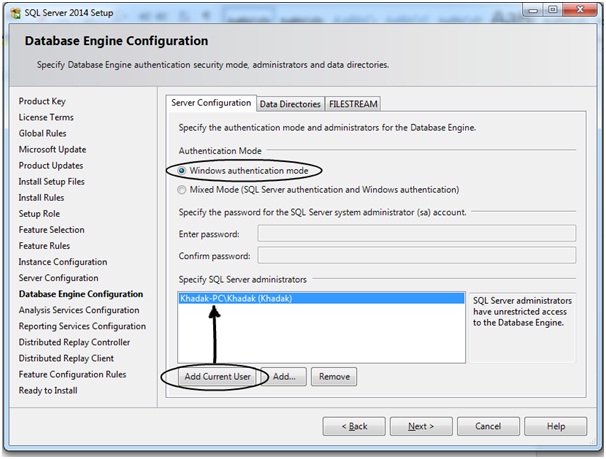Click Instance Configuration step in sidebar
The height and width of the screenshot is (459, 606).
63,262
